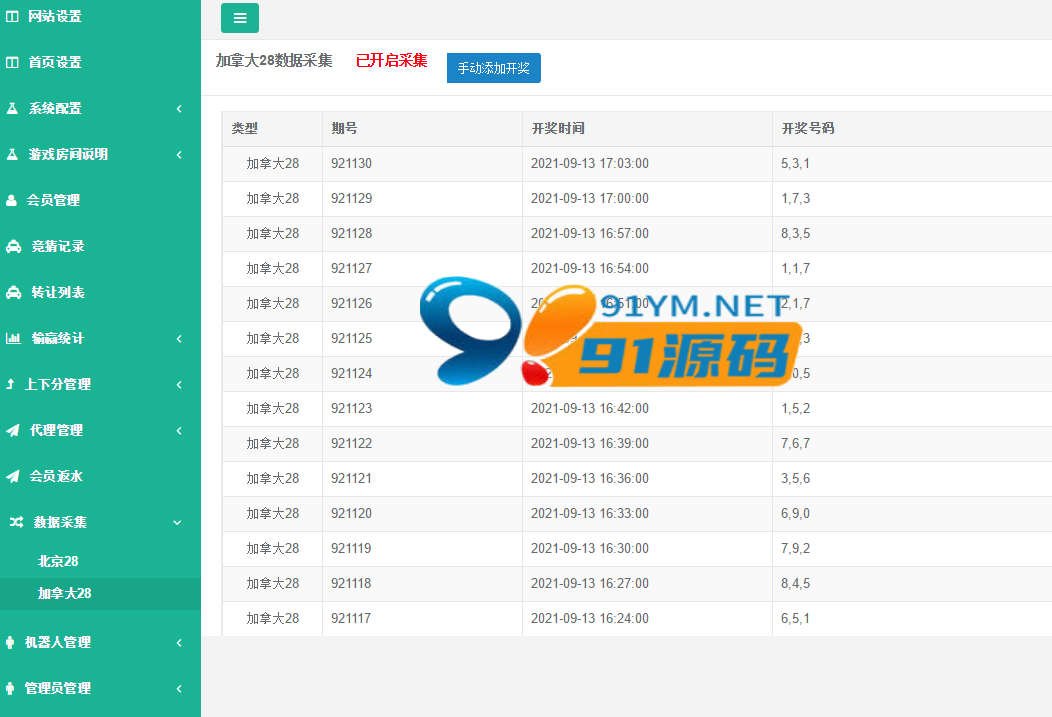Click draw time 2021-09-13 17:00:00
This screenshot has height=717, width=1052.
click(x=590, y=199)
